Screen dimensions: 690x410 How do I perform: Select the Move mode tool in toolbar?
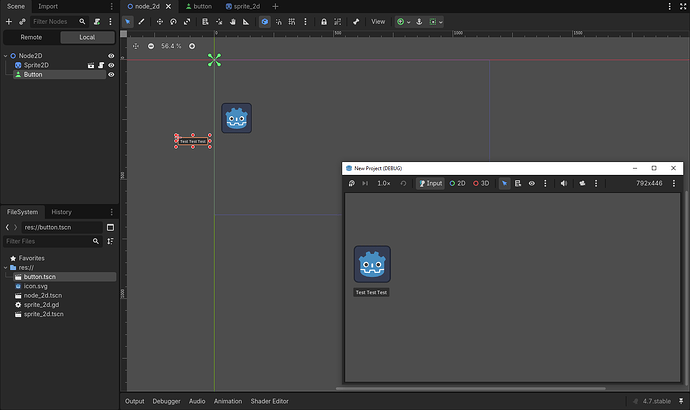(x=160, y=22)
